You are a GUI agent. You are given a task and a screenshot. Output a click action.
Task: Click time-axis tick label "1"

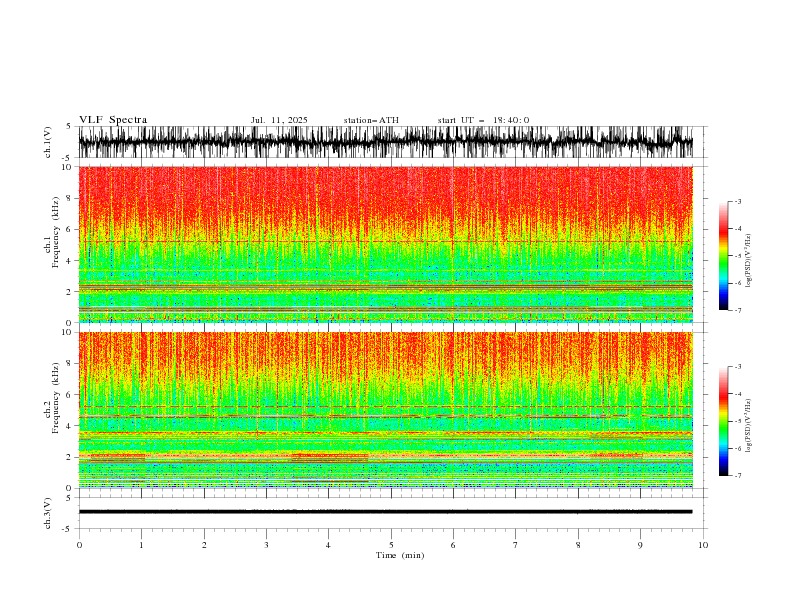(141, 545)
